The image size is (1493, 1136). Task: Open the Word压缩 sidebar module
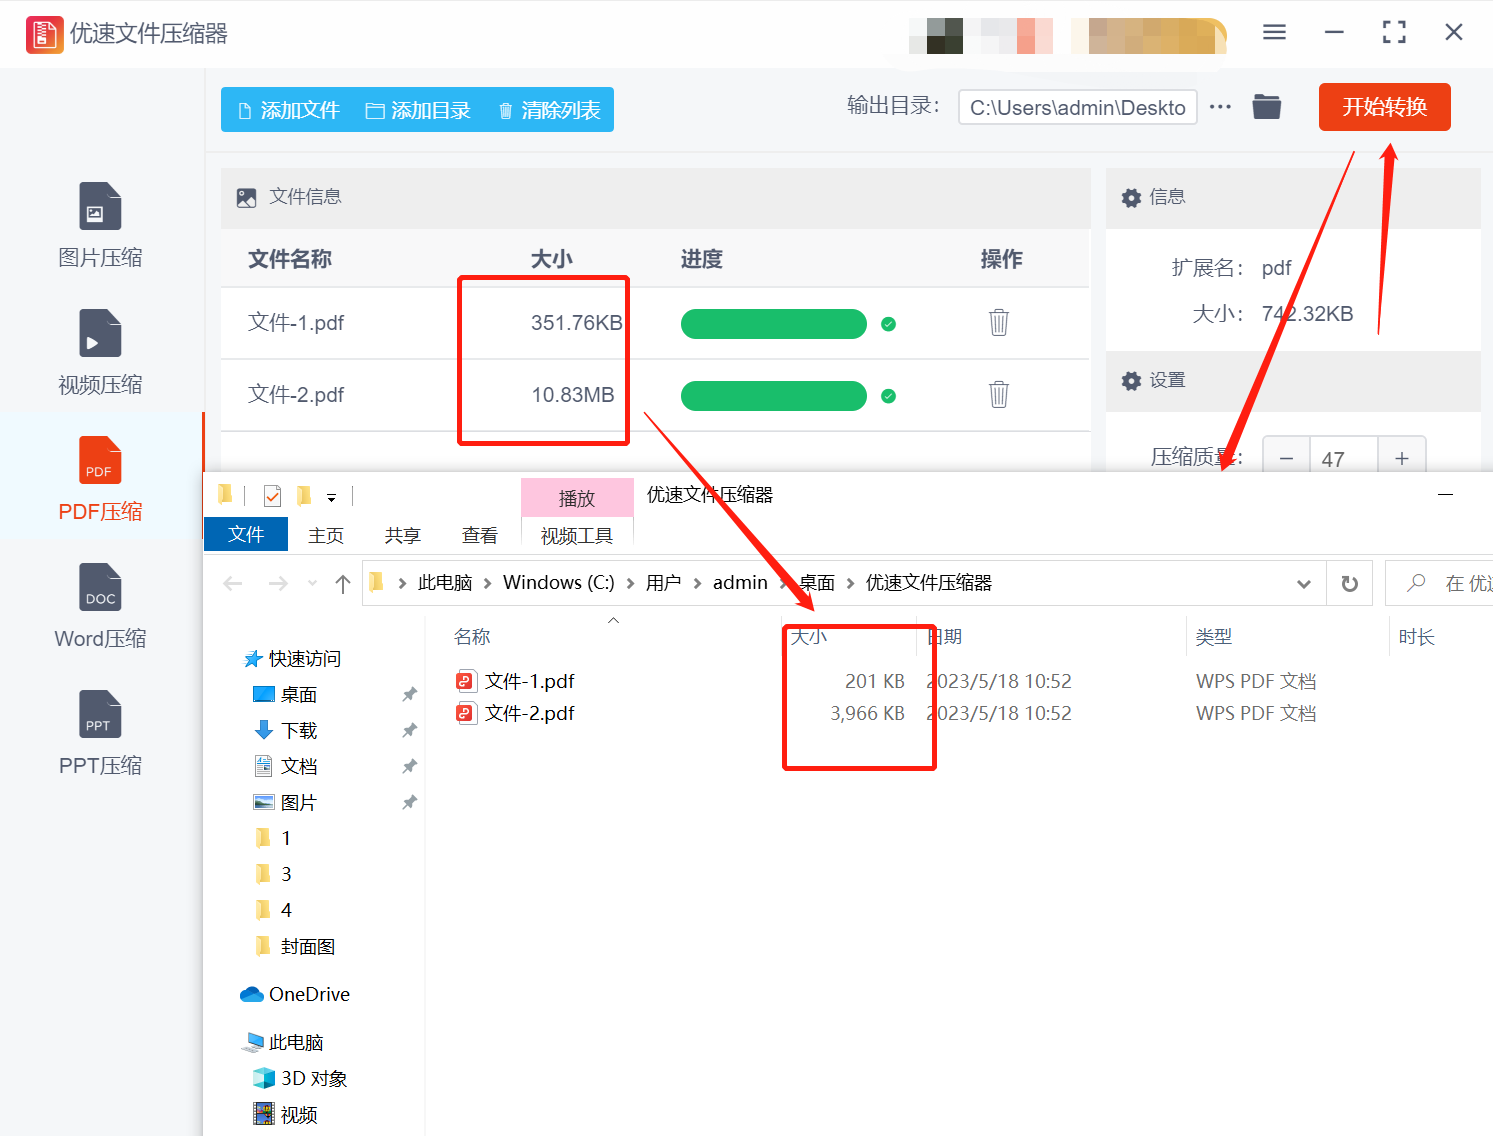click(100, 607)
